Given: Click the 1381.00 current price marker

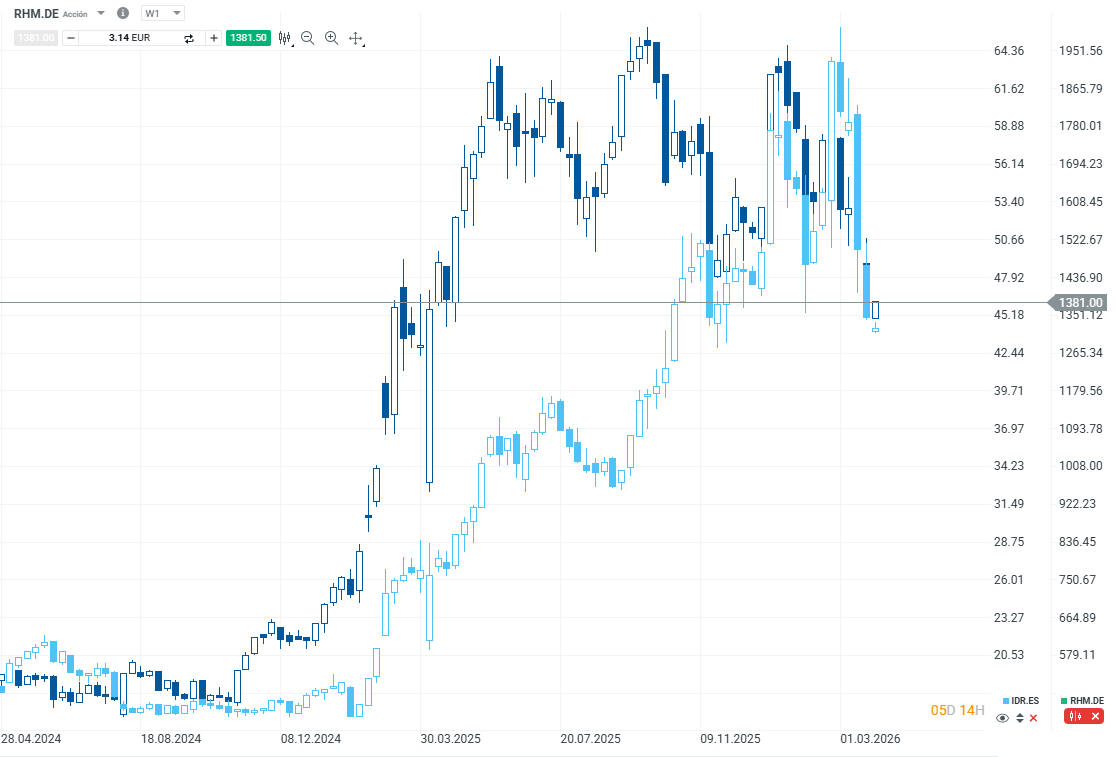Looking at the screenshot, I should click(x=1080, y=302).
